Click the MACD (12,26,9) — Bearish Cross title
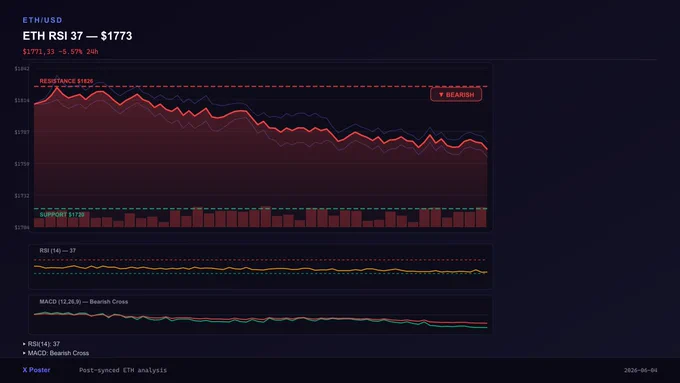Viewport: 680px width, 383px height. 84,301
